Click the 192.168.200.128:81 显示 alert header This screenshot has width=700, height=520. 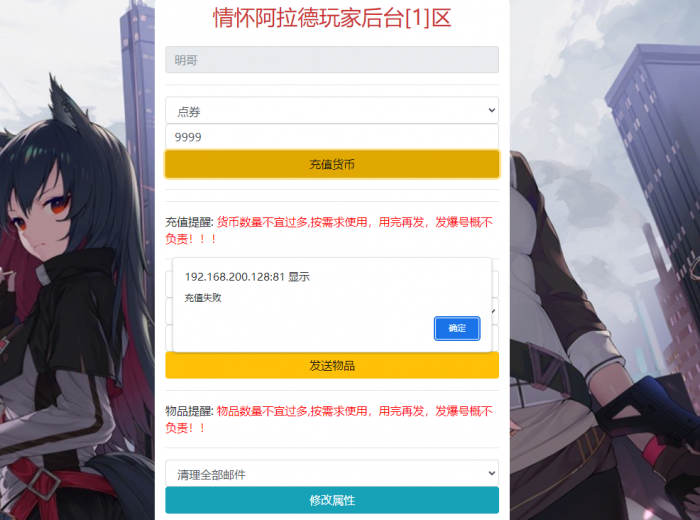point(247,277)
